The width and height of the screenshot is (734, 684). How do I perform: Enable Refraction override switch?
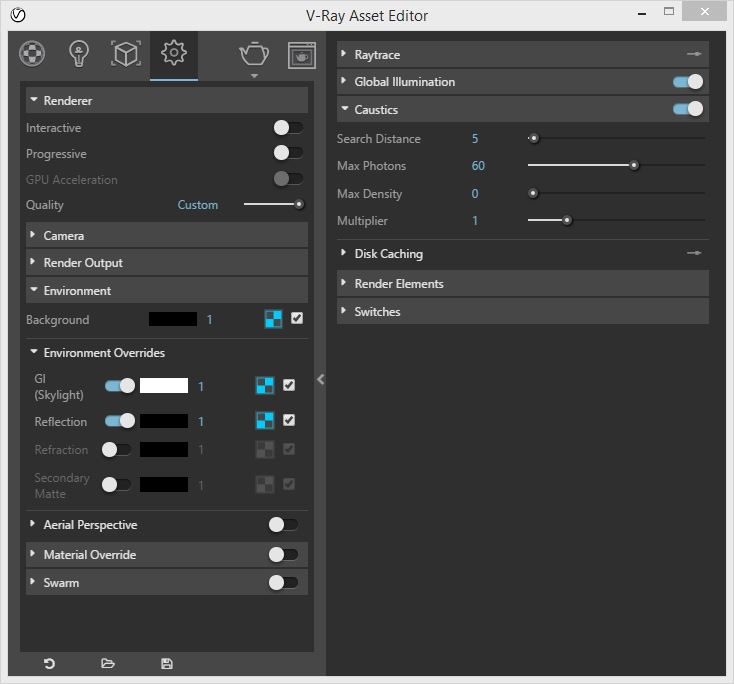pyautogui.click(x=117, y=450)
